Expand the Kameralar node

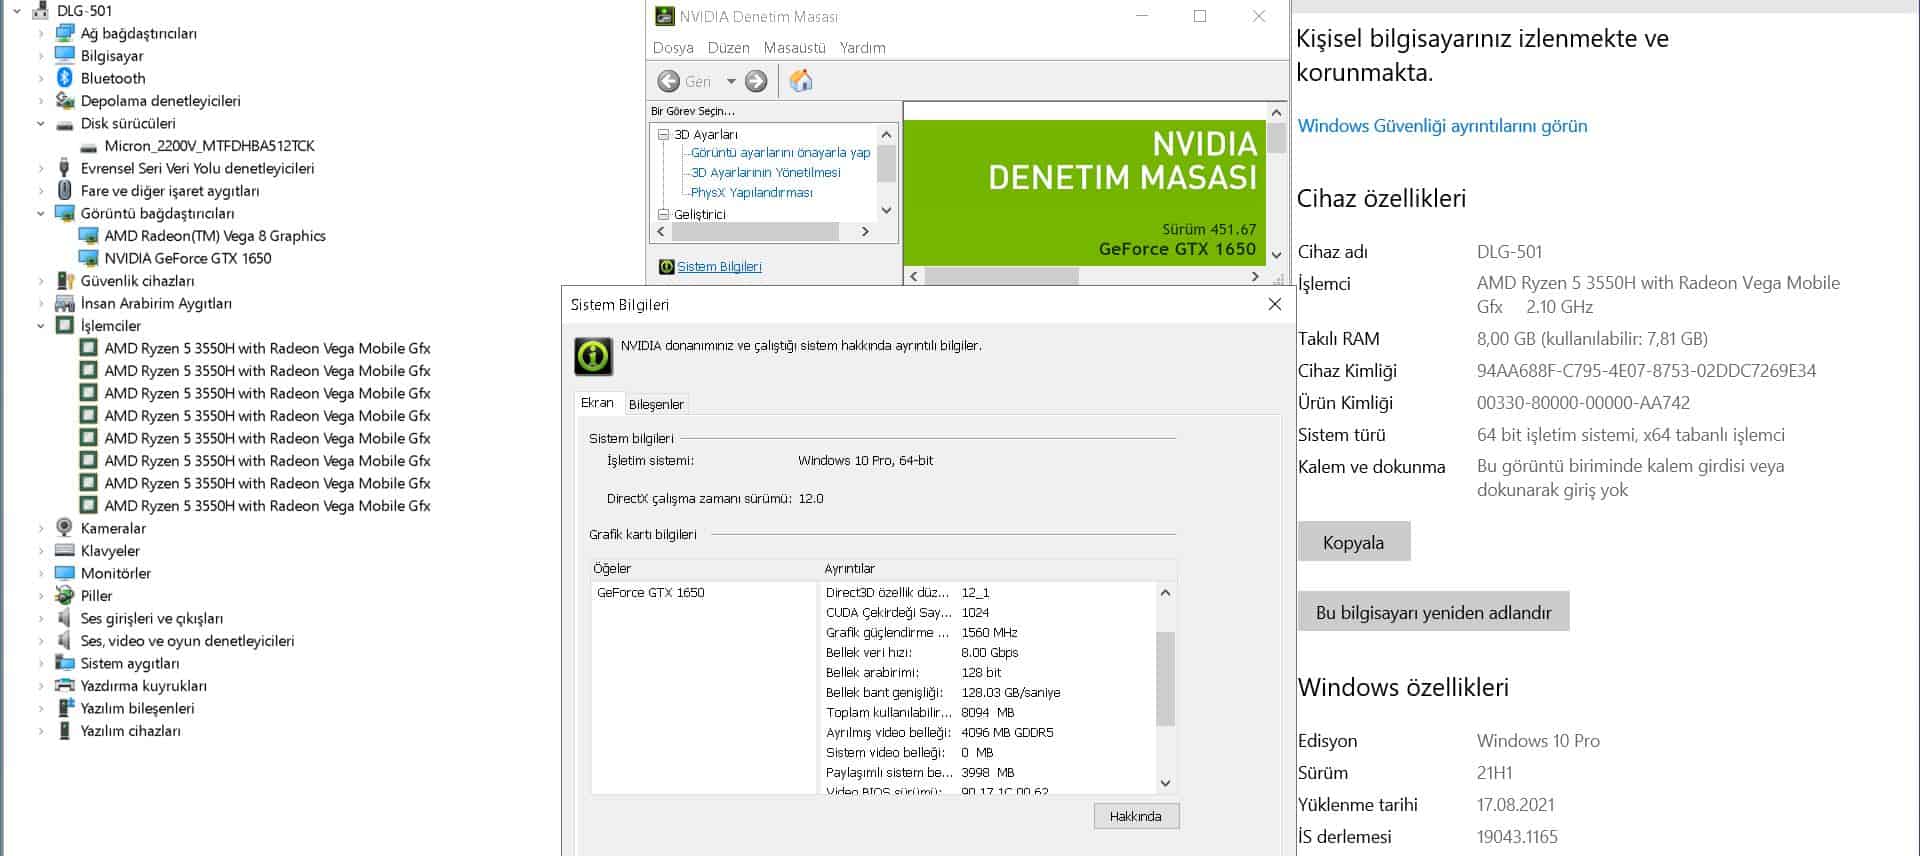(41, 528)
